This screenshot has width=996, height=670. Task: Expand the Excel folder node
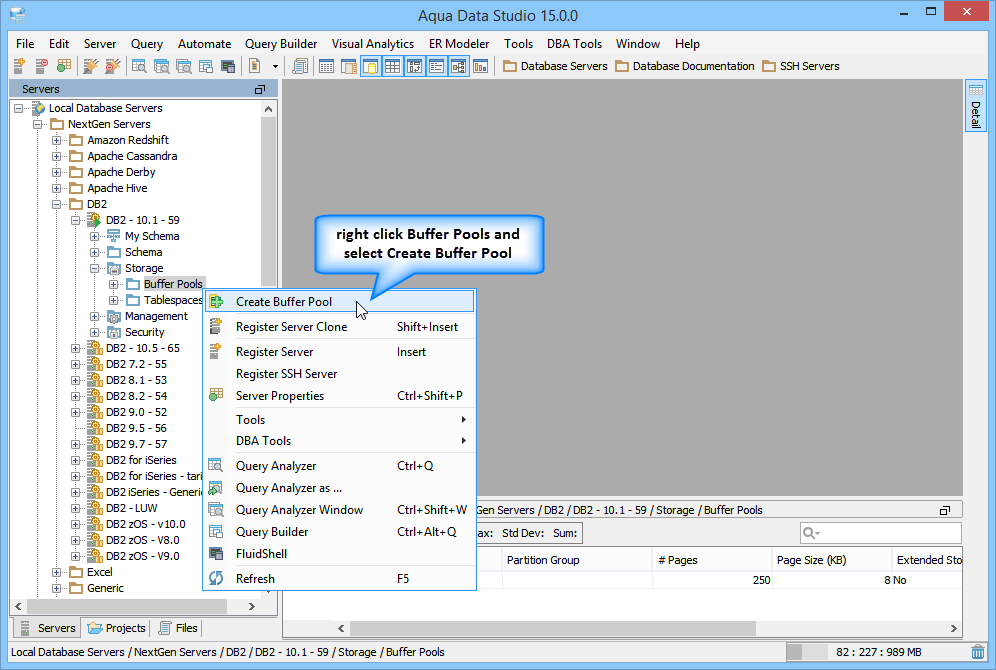[x=57, y=572]
